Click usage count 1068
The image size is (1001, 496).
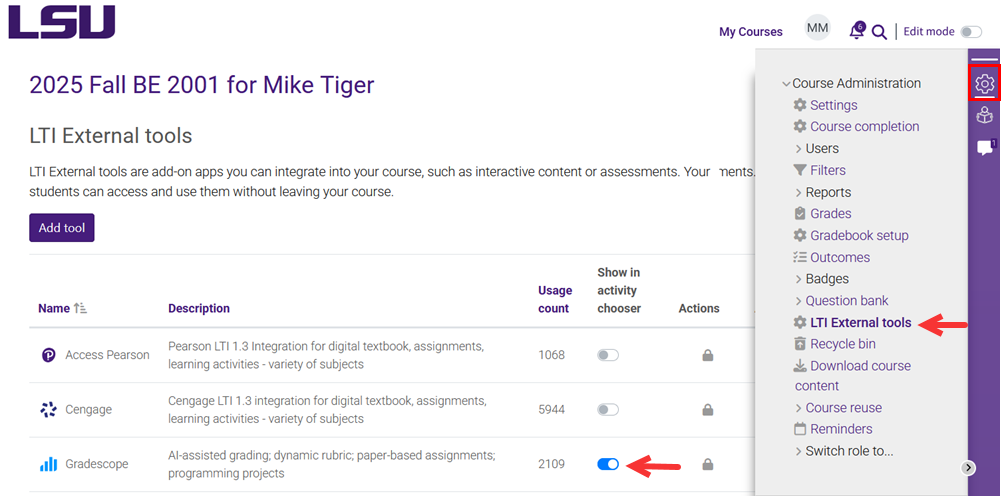pos(552,355)
